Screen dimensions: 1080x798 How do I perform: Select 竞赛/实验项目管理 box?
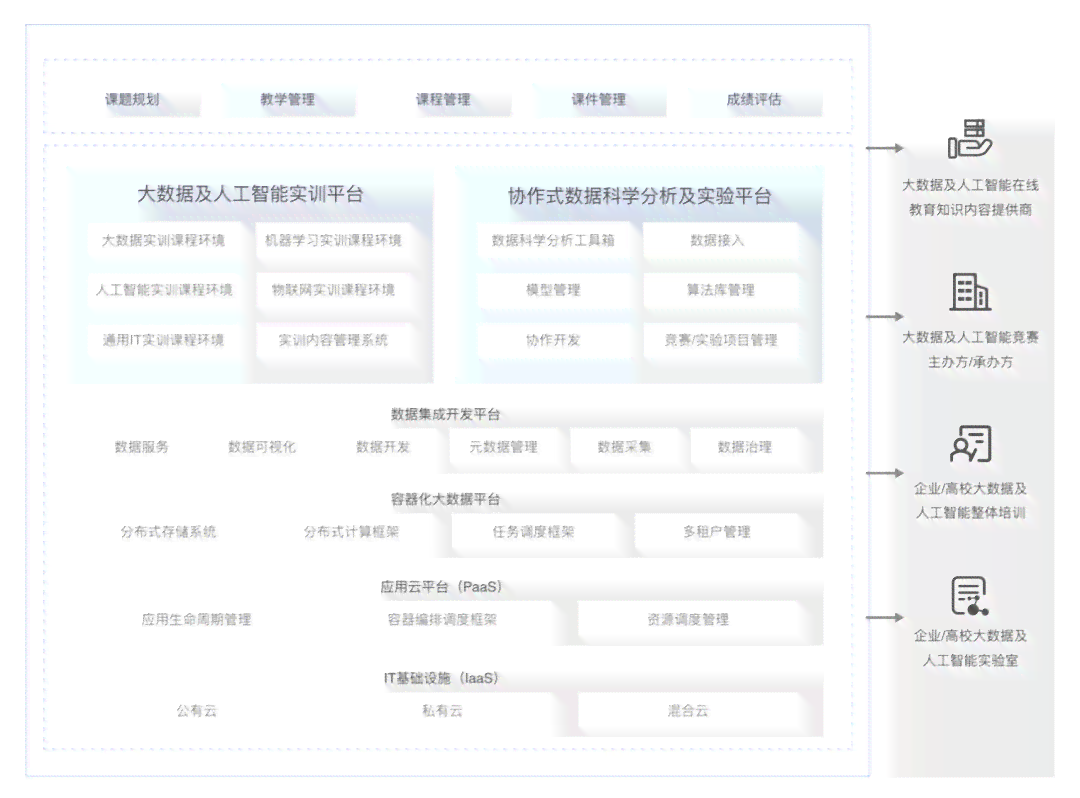pos(720,340)
